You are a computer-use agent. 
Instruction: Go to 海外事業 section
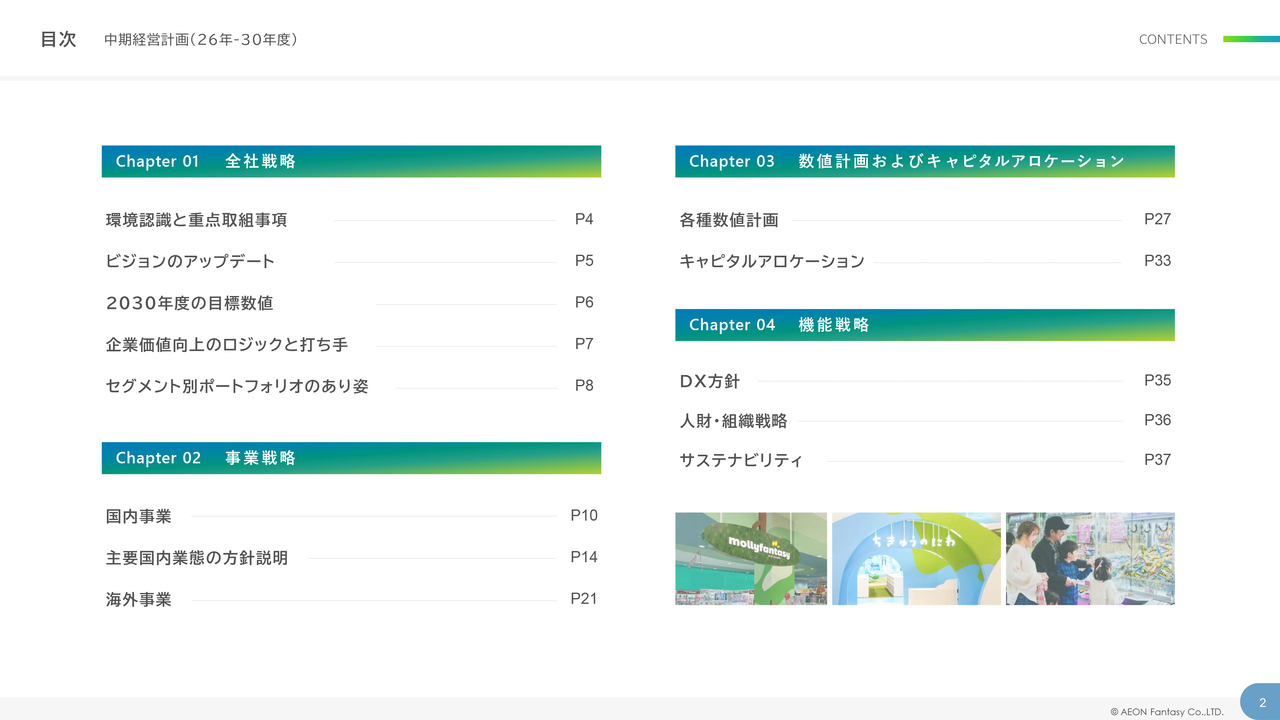(139, 600)
